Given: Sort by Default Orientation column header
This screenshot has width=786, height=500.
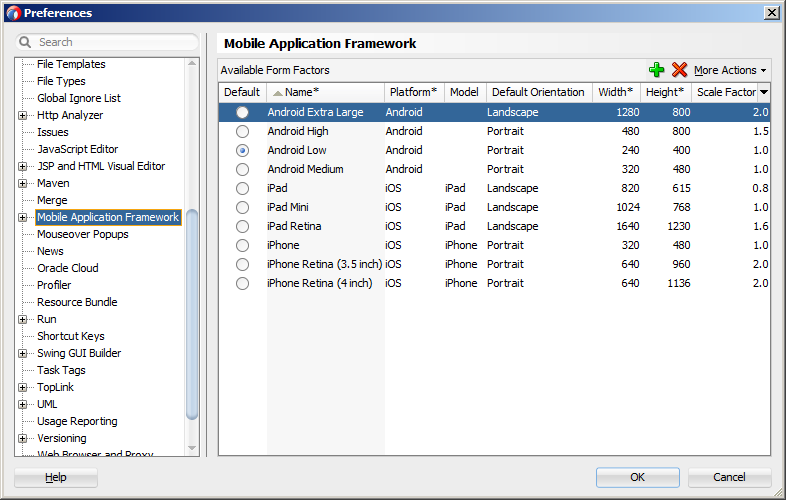Looking at the screenshot, I should (x=539, y=92).
